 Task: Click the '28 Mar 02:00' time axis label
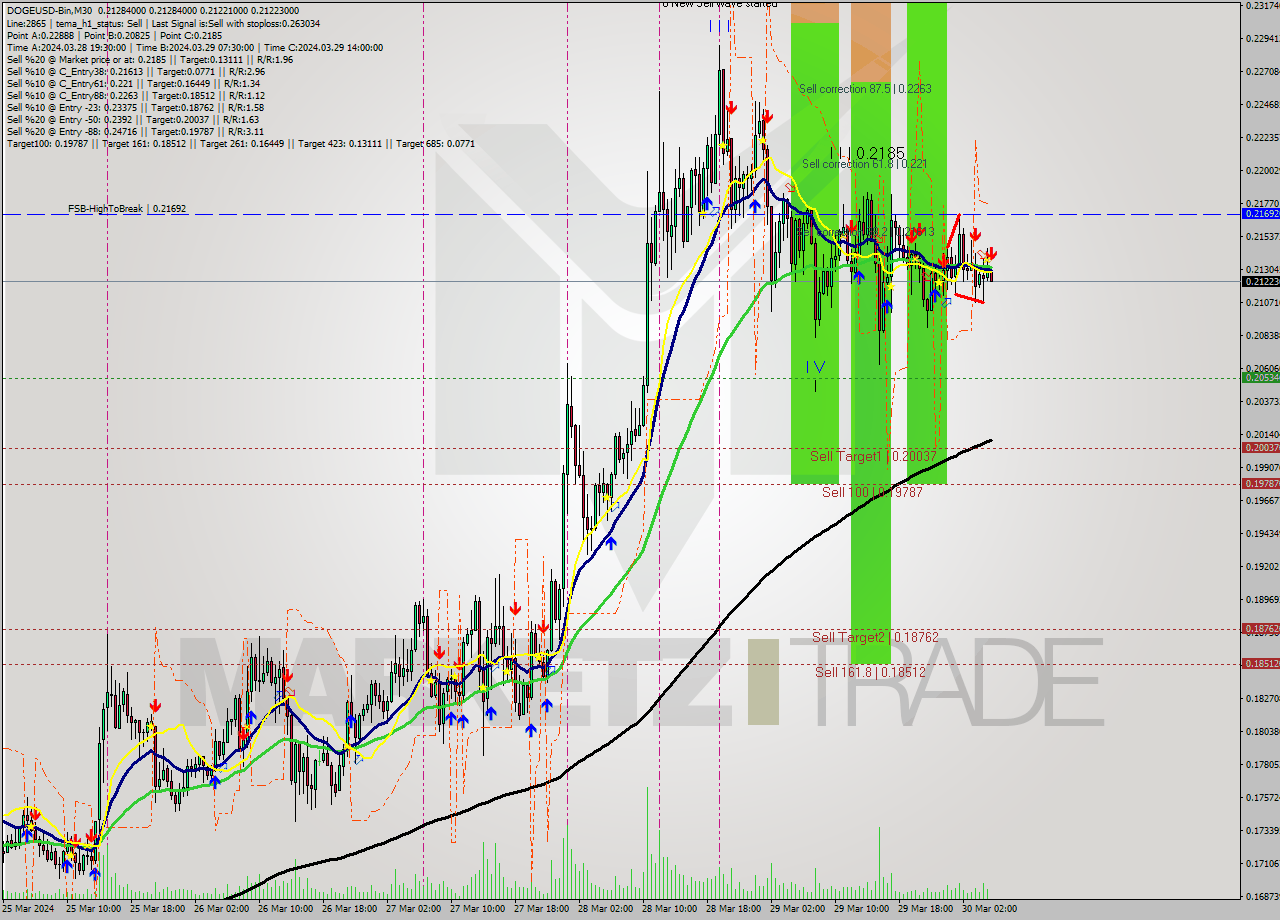pos(605,909)
